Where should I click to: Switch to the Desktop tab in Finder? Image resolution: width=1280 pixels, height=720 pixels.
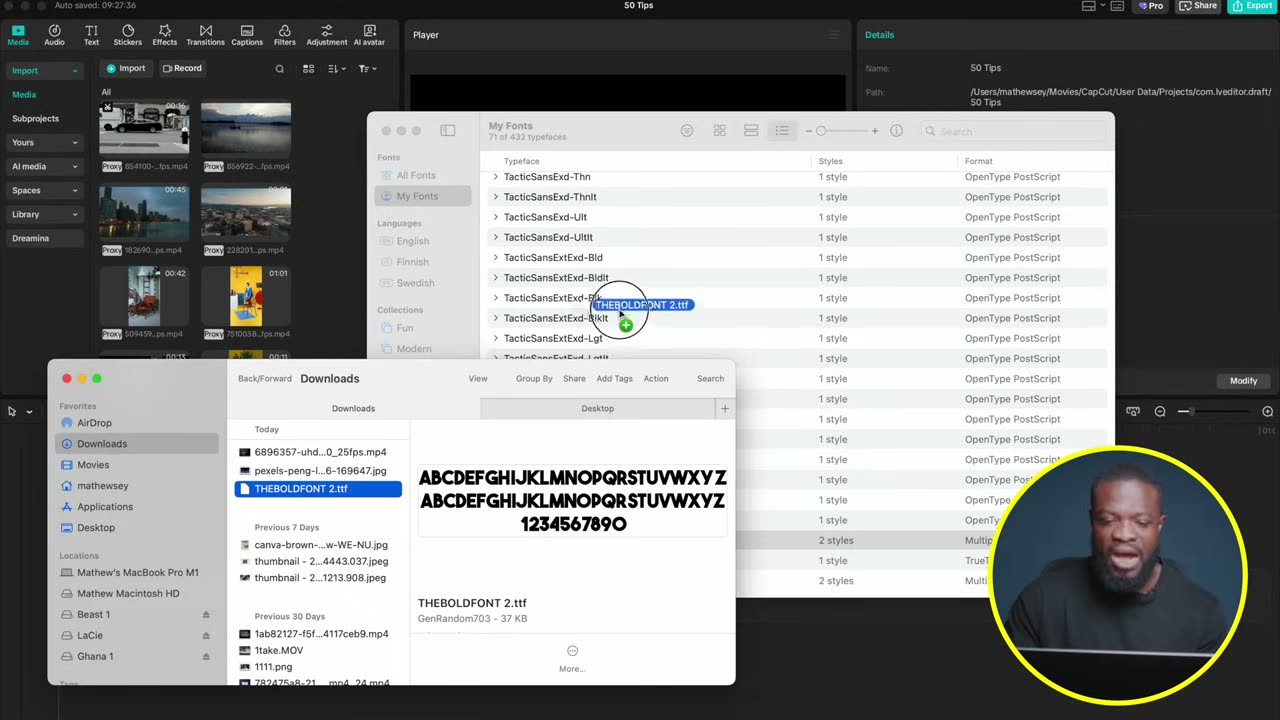tap(598, 409)
